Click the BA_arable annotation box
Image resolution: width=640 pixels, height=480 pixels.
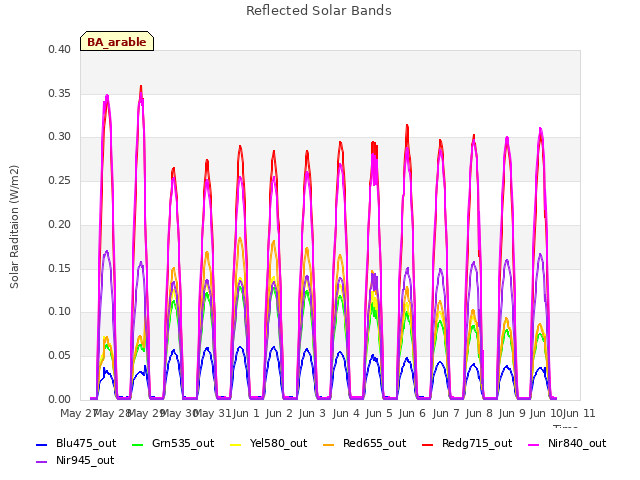[117, 41]
